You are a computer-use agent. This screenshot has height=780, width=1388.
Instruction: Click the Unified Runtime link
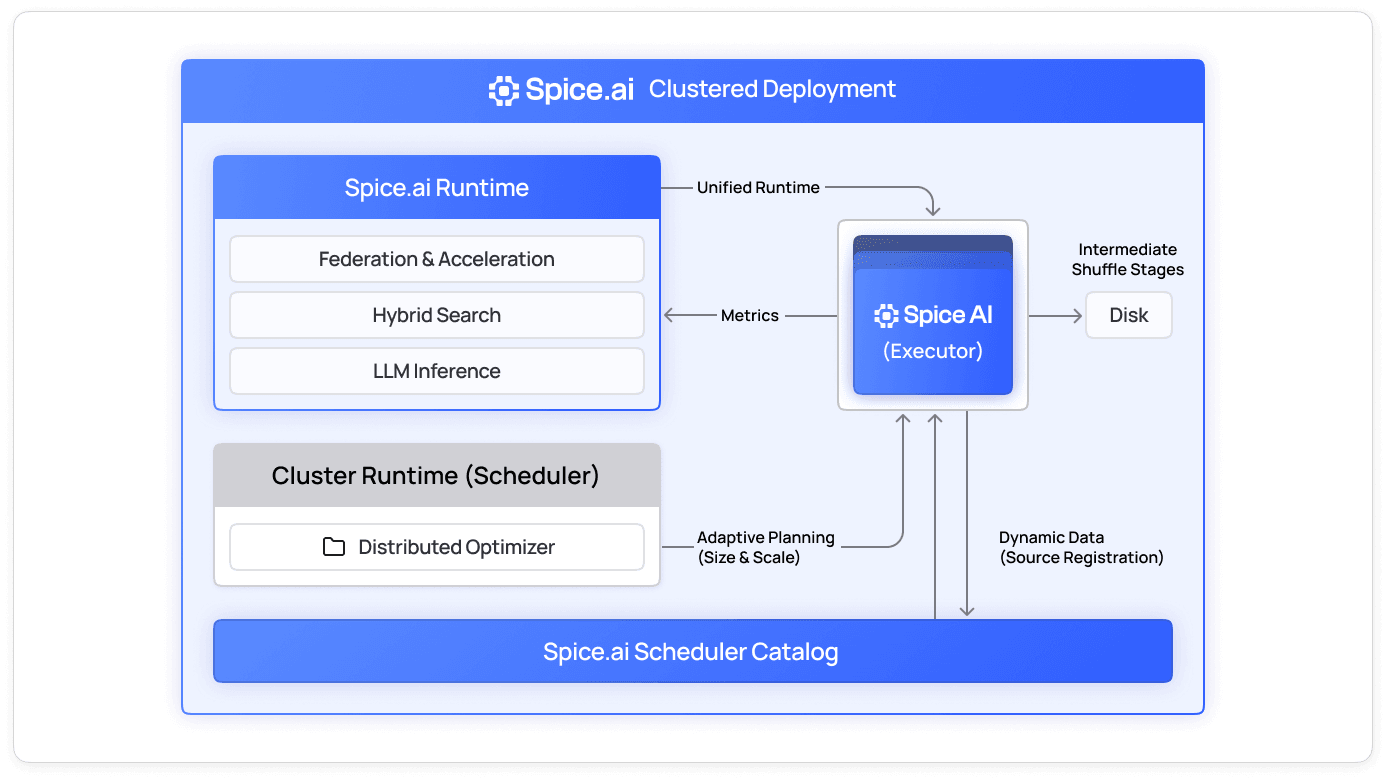(x=759, y=187)
